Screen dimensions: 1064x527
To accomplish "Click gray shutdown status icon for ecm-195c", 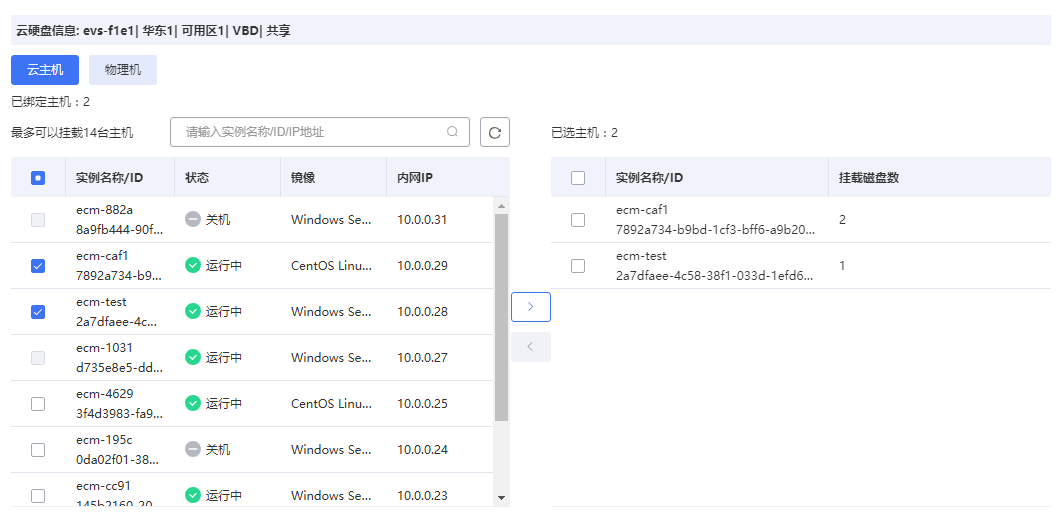I will coord(193,450).
